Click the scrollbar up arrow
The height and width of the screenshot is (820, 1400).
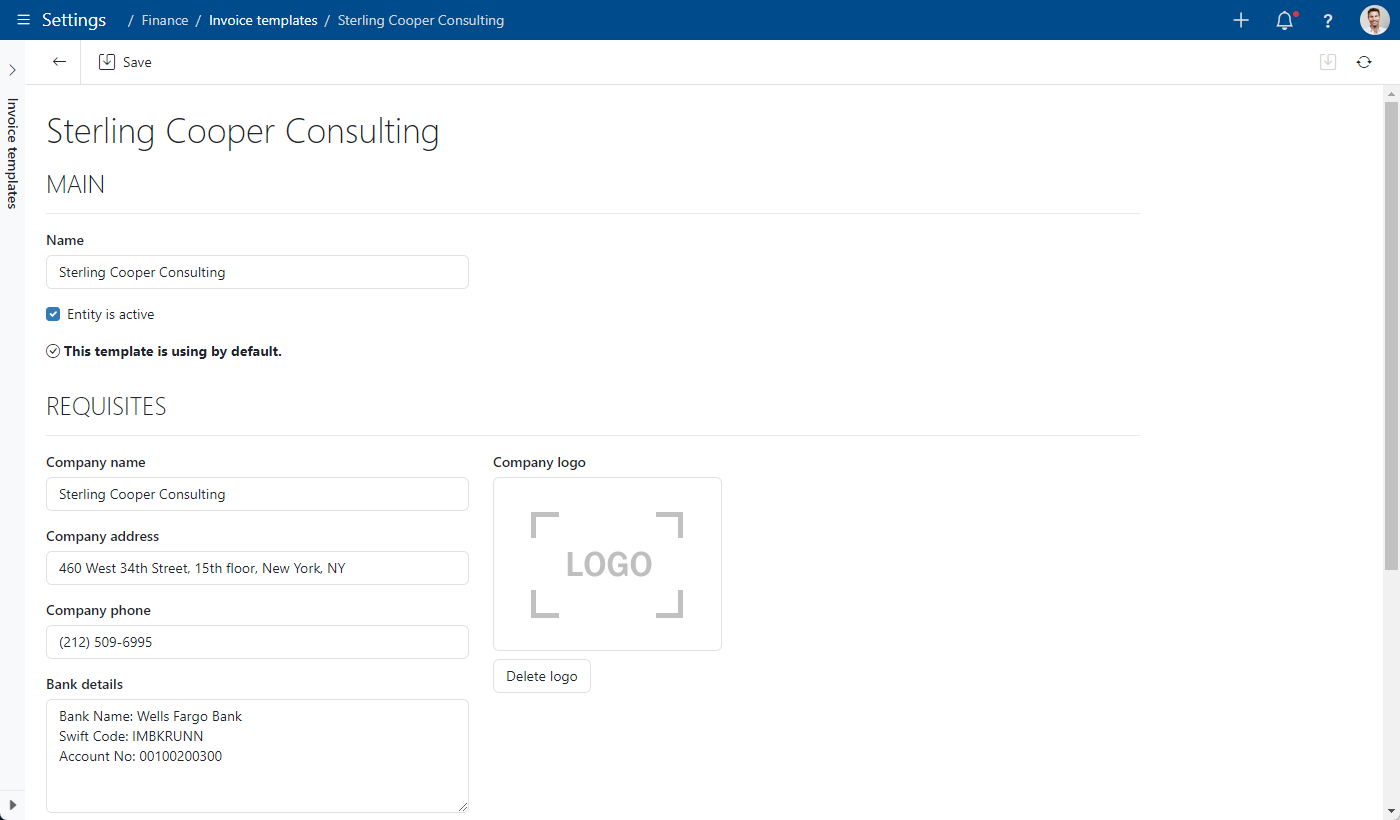1391,92
